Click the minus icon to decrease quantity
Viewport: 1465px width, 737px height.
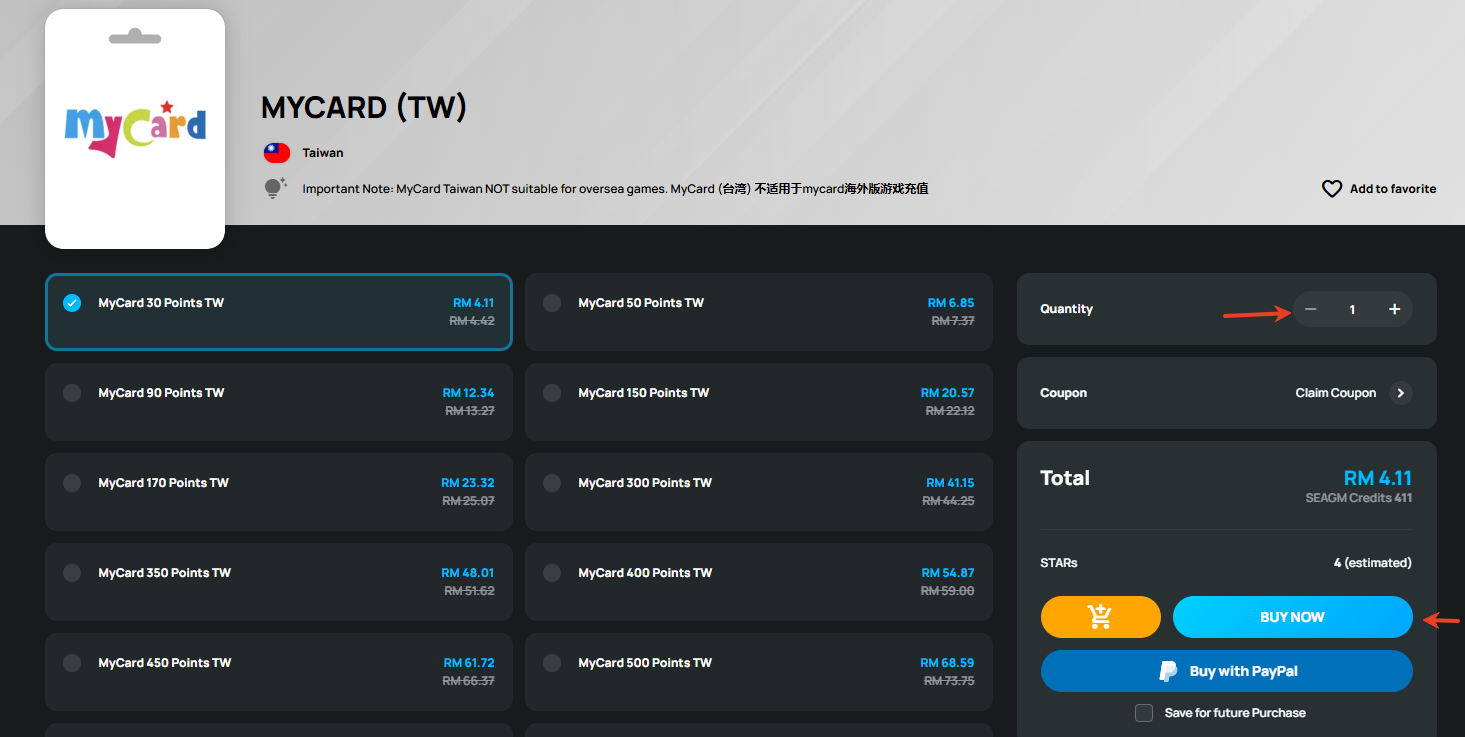[1311, 309]
